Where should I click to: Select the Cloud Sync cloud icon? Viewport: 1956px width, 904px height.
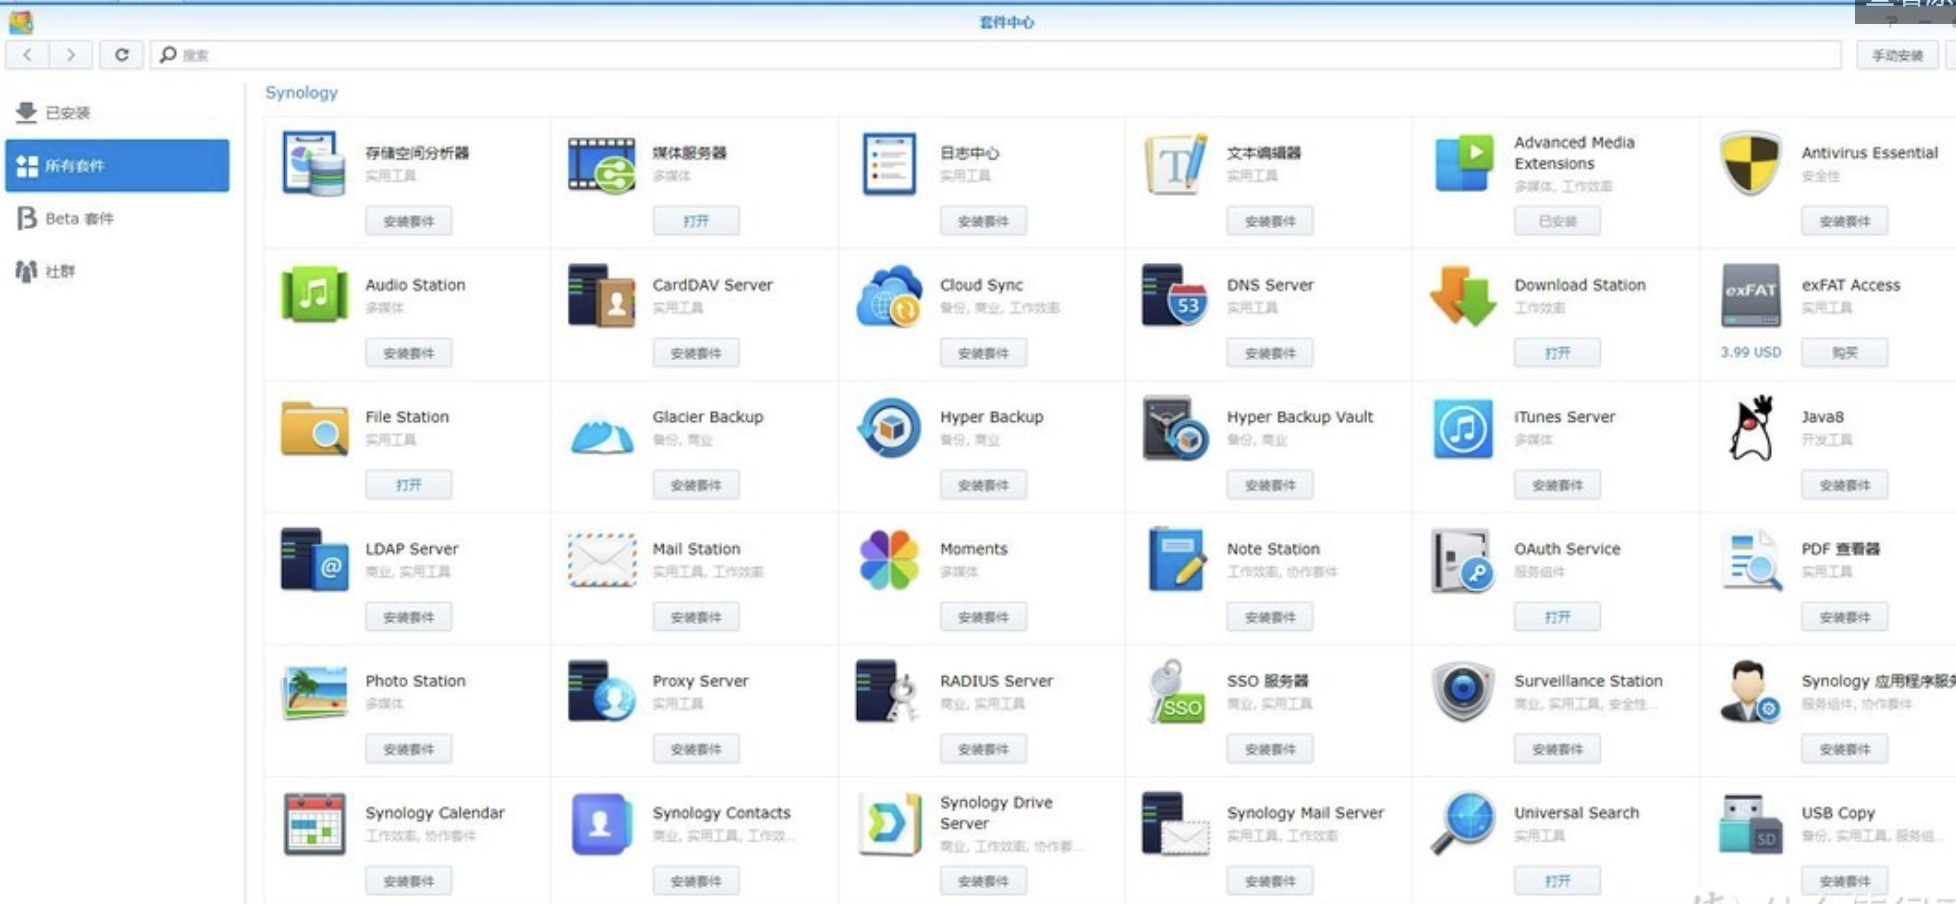tap(889, 296)
